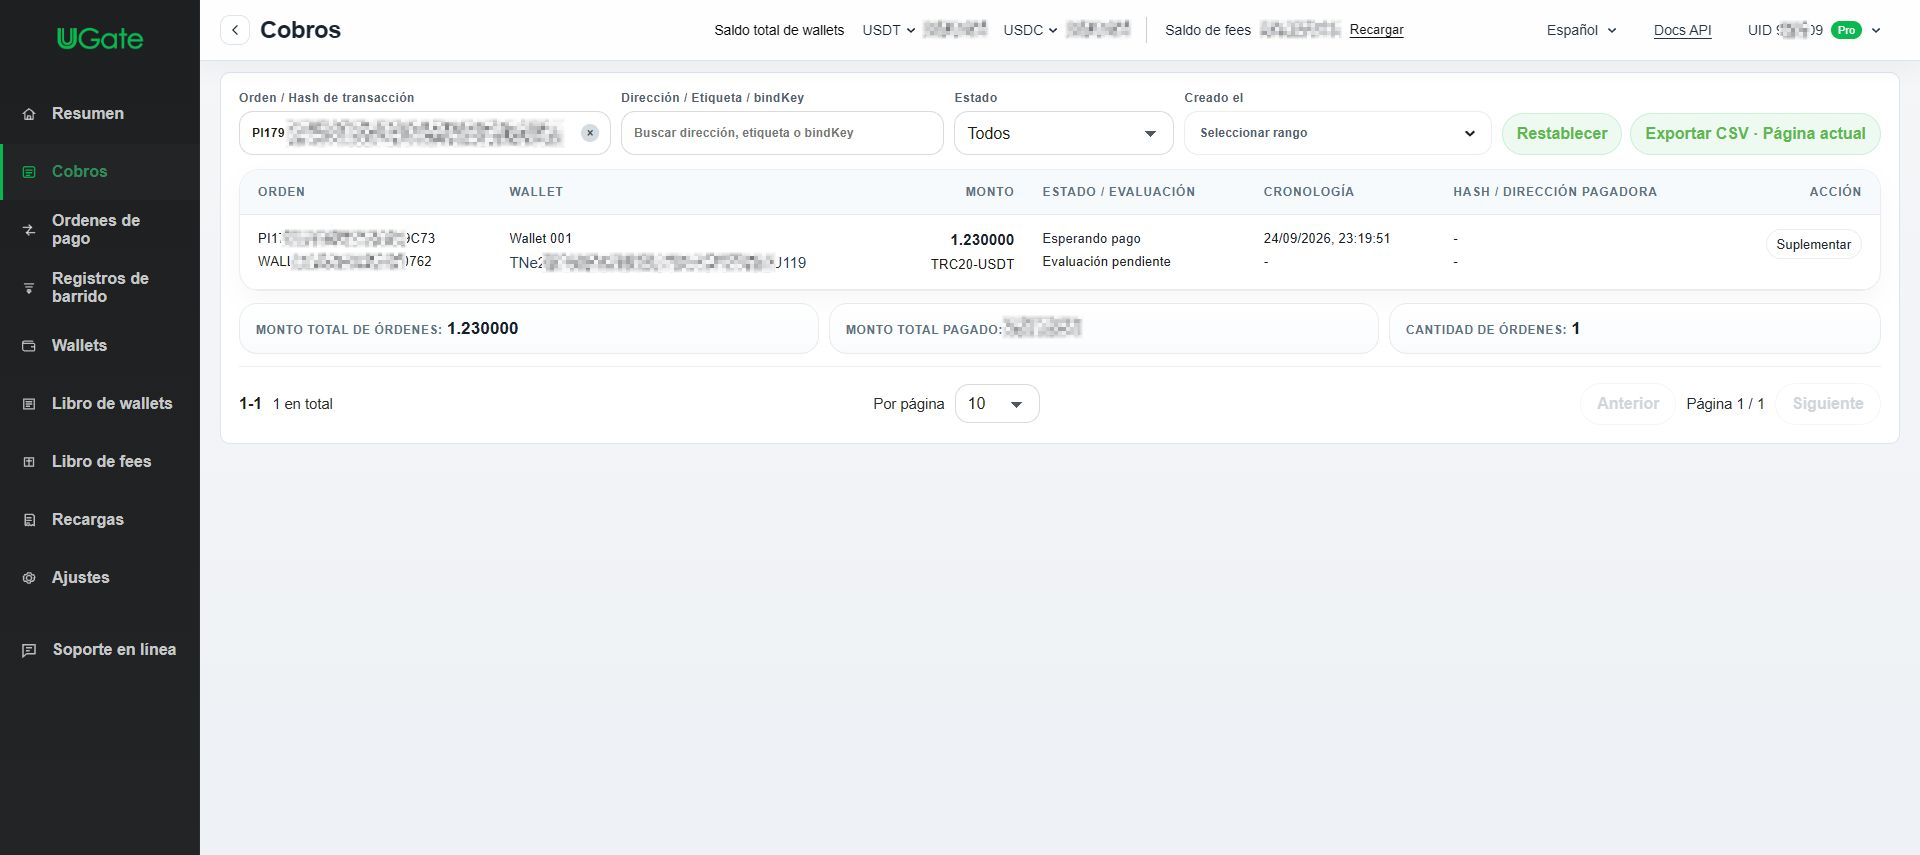1920x855 pixels.
Task: Click the Wallet 001 cell
Action: pyautogui.click(x=540, y=239)
